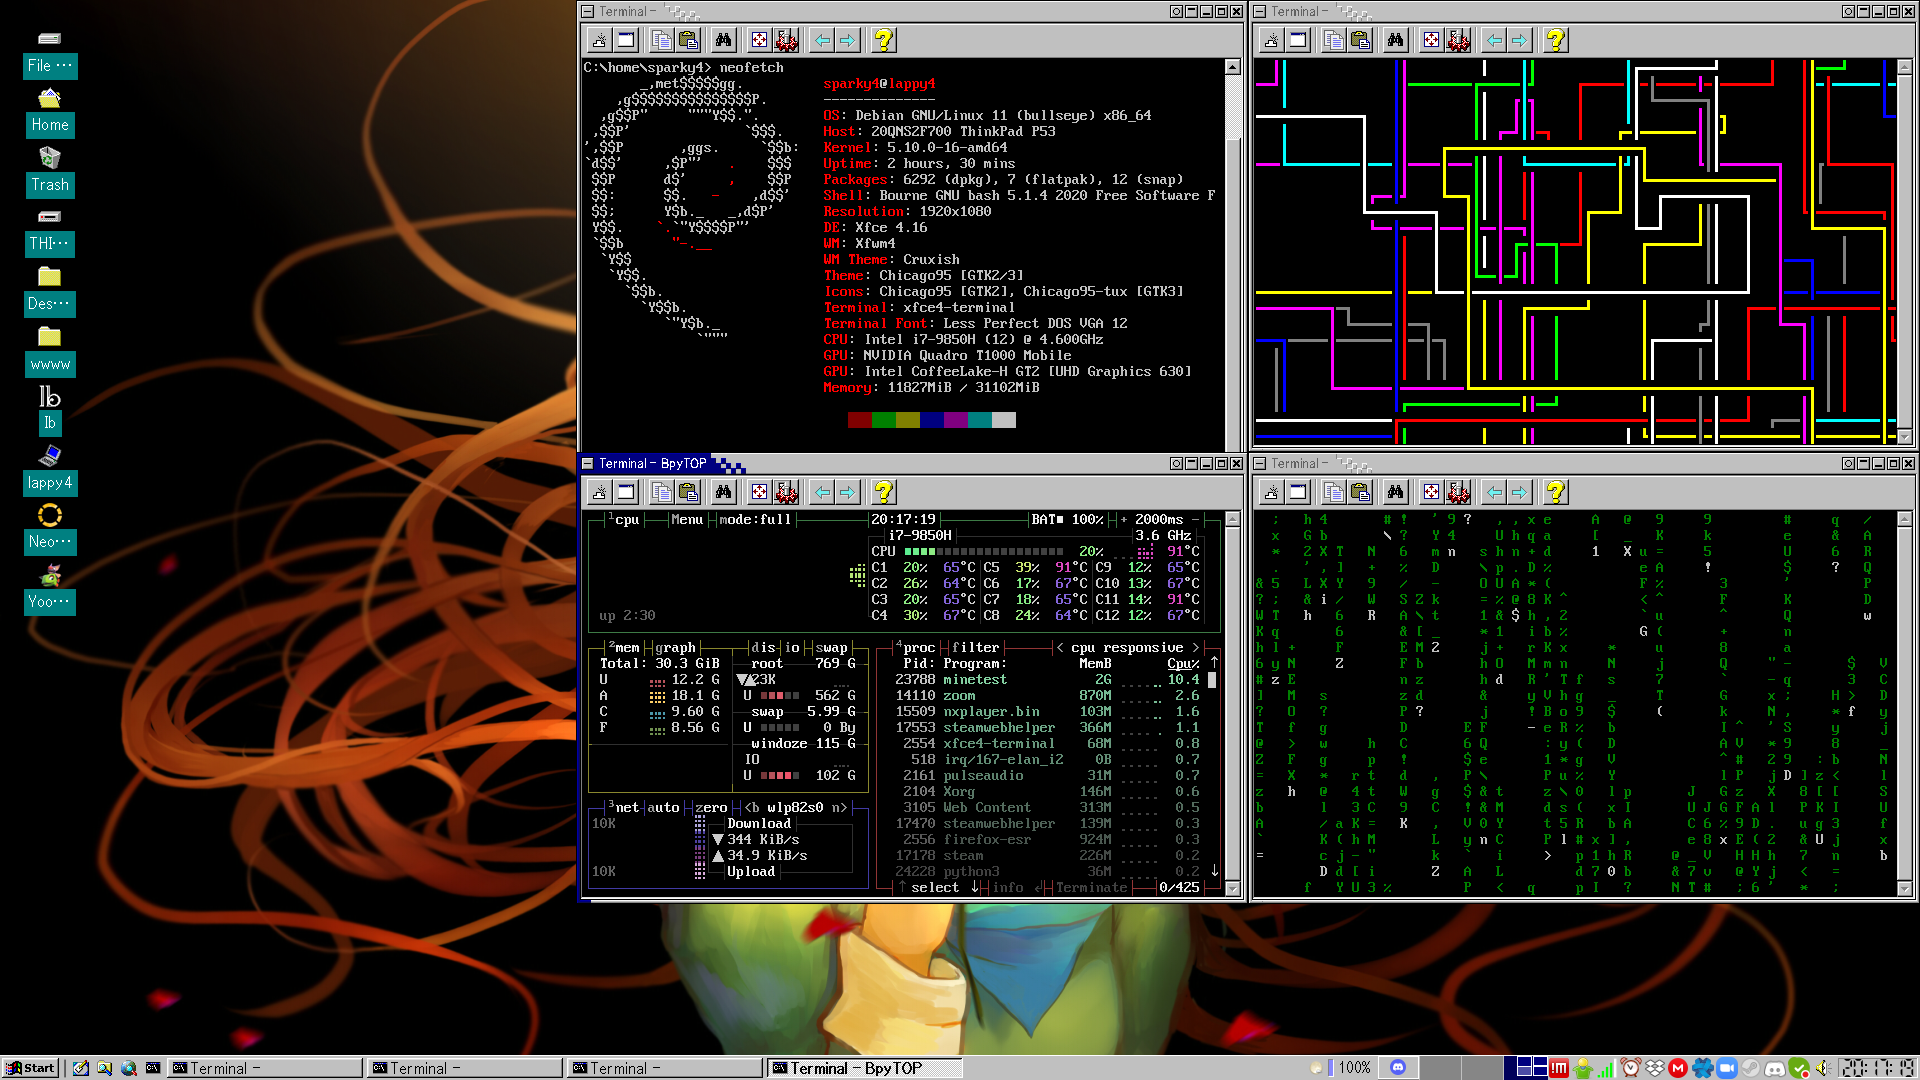Open the BpyTOP Menu item
The image size is (1920, 1080).
click(686, 520)
